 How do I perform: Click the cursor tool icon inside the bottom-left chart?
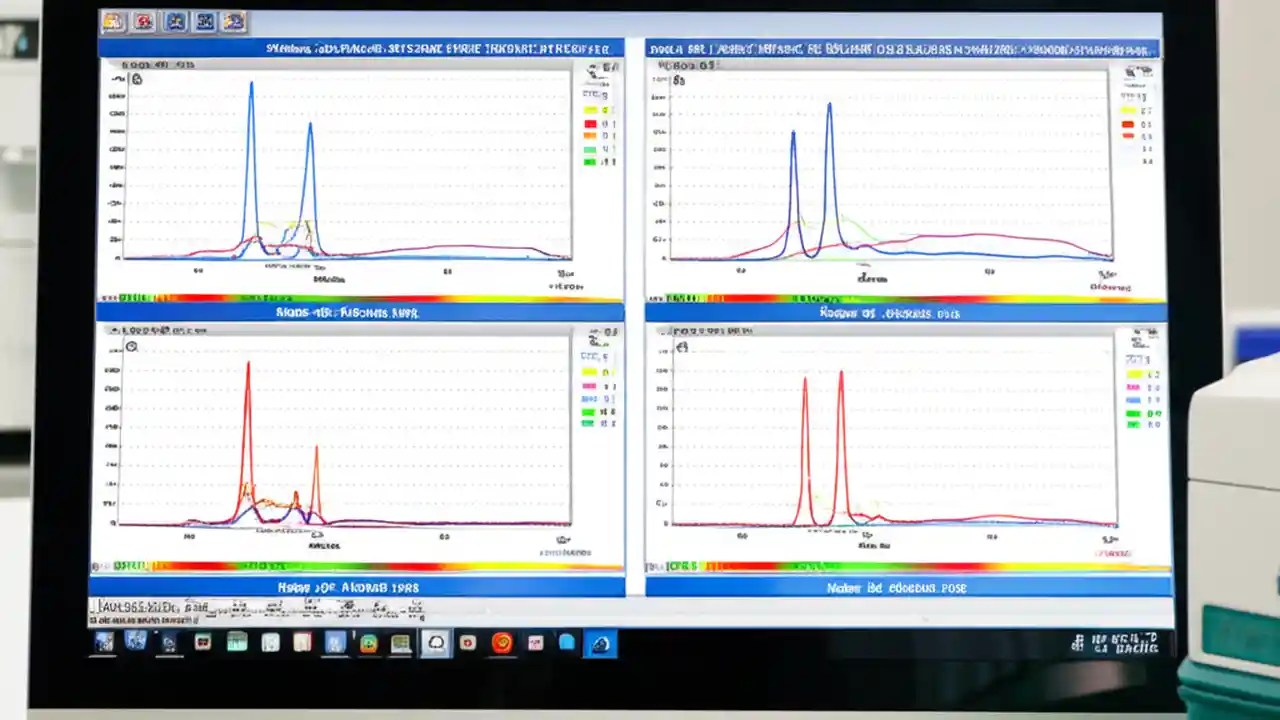[131, 345]
